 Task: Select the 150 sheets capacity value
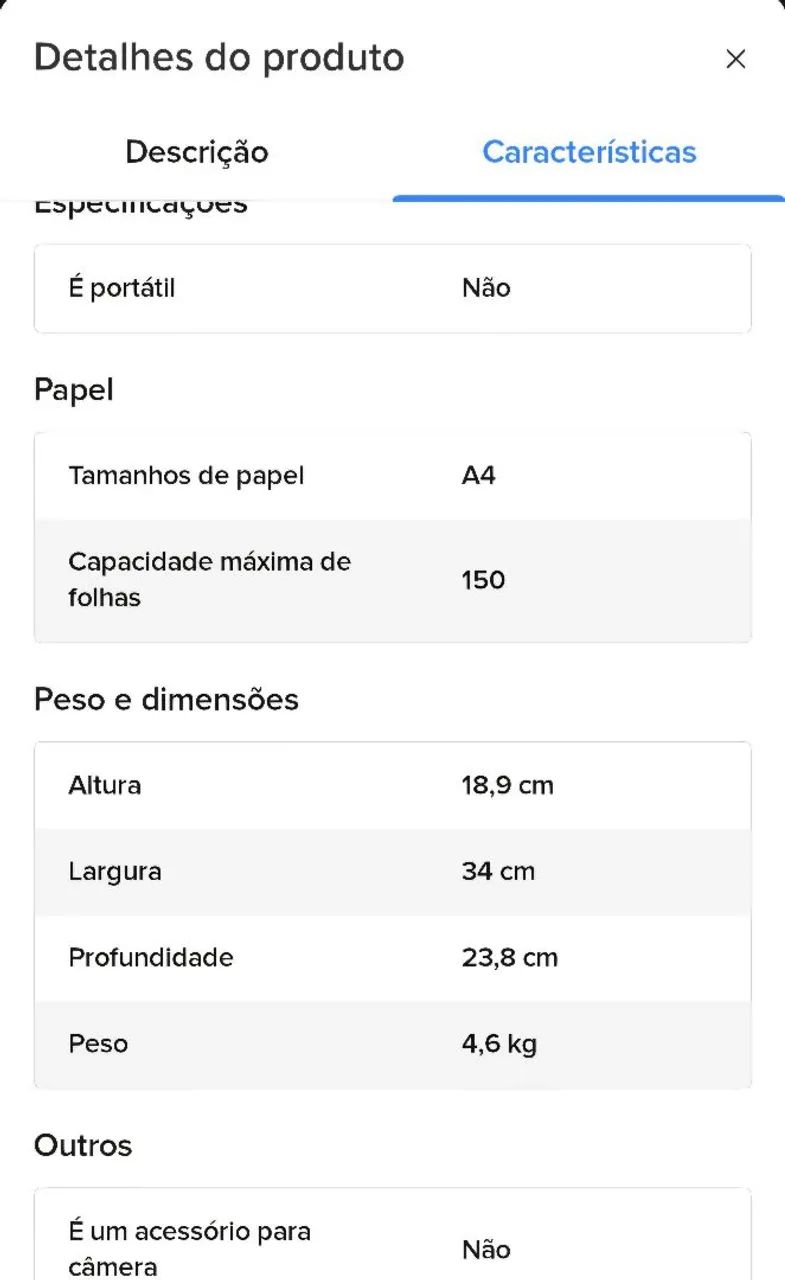coord(483,580)
